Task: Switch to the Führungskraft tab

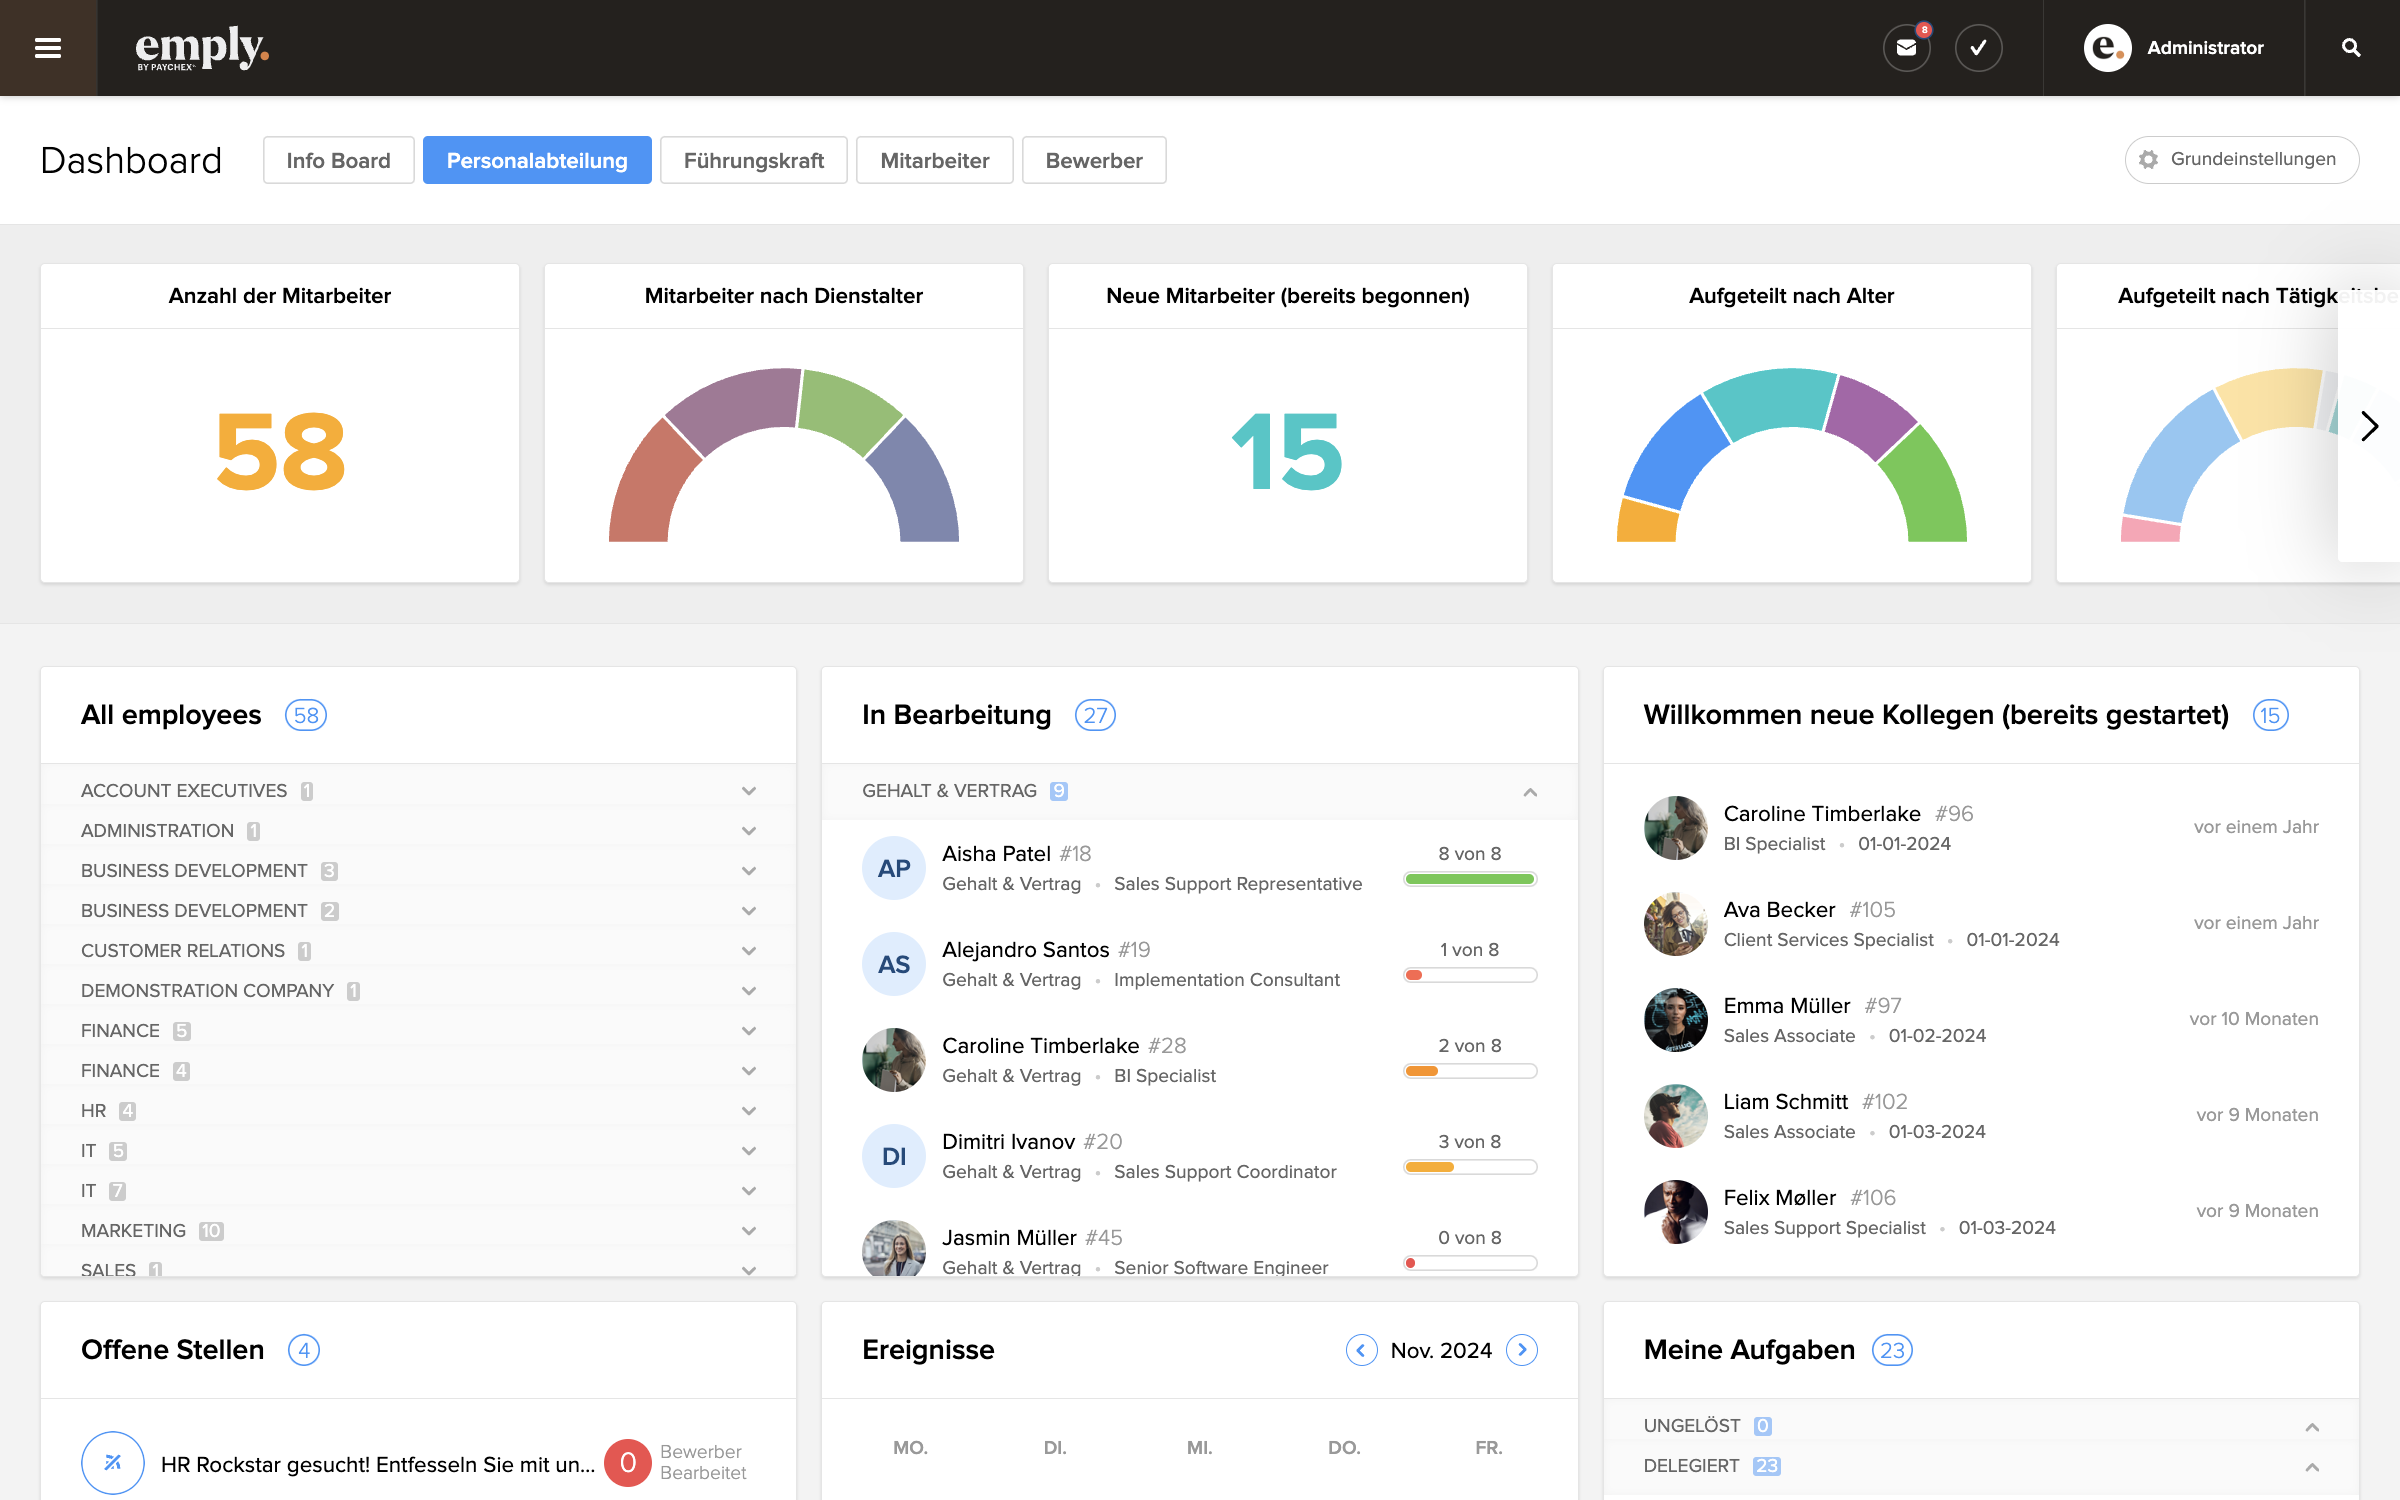Action: click(753, 160)
